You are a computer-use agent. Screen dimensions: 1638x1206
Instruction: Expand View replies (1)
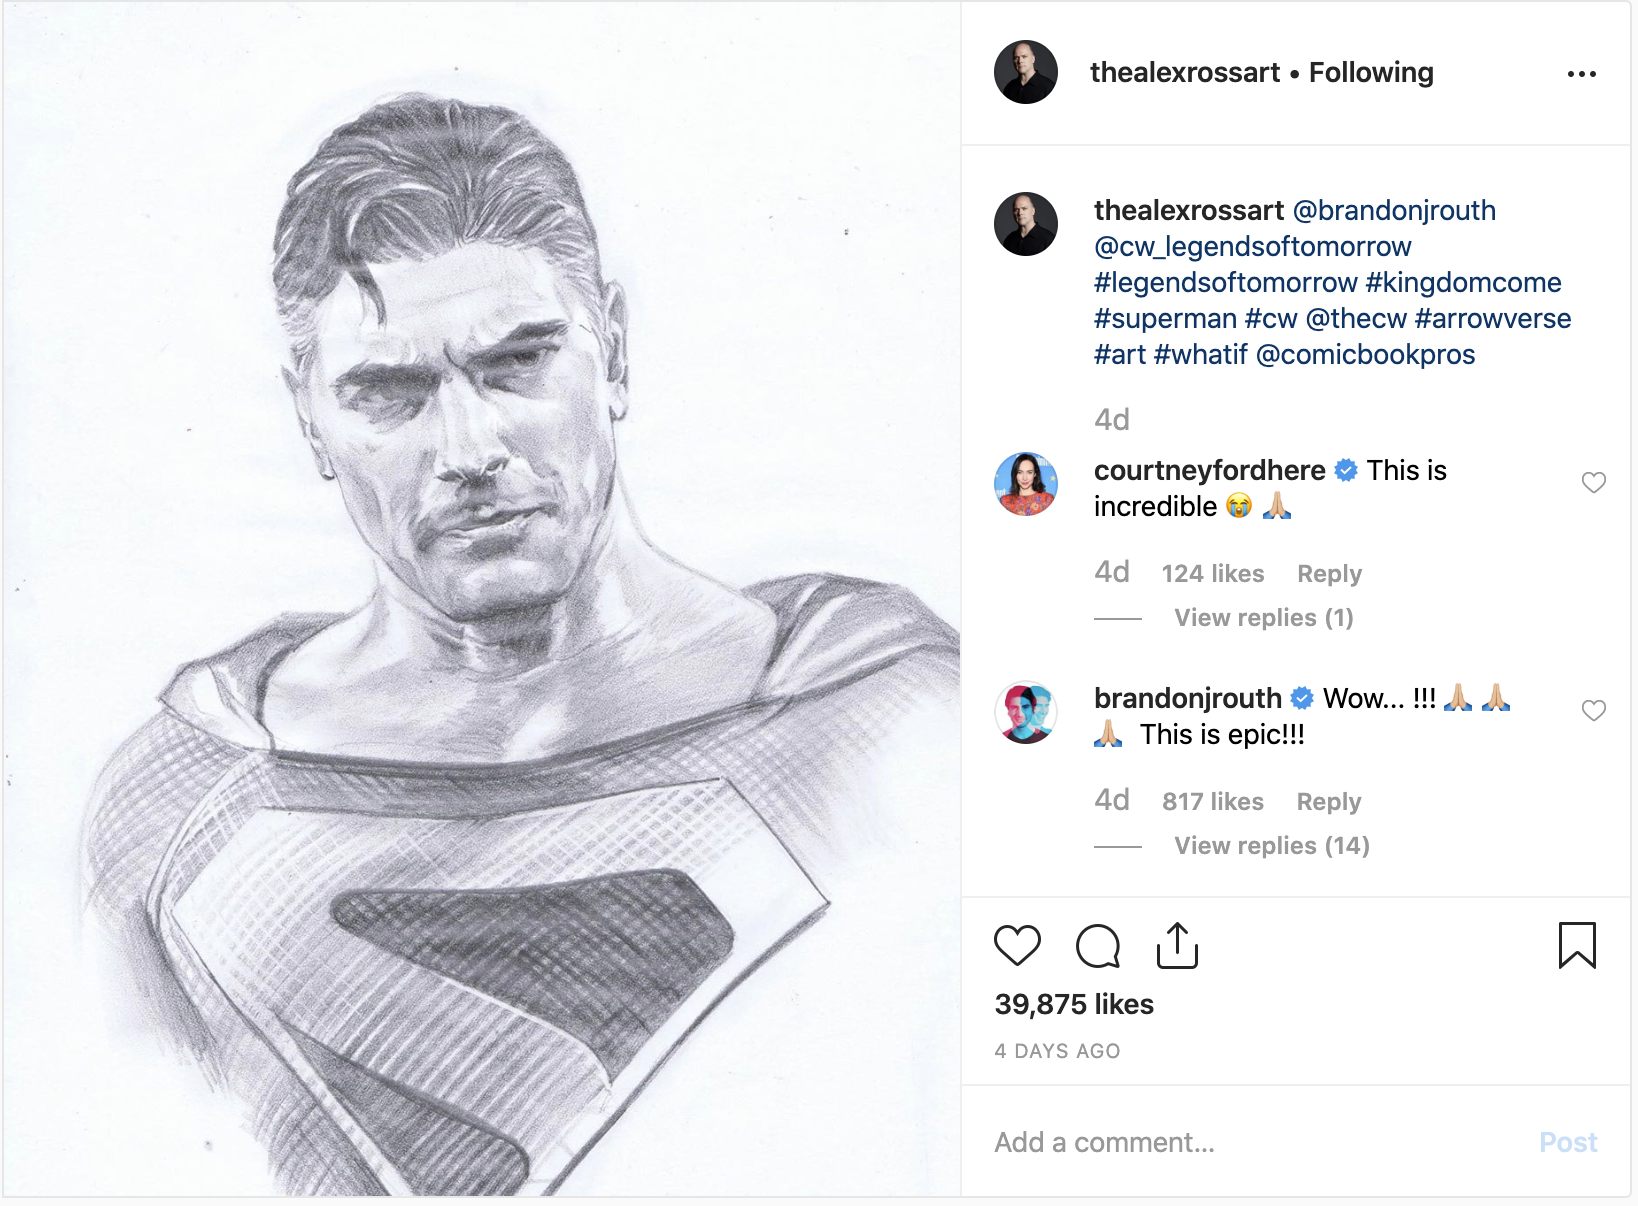coord(1264,618)
